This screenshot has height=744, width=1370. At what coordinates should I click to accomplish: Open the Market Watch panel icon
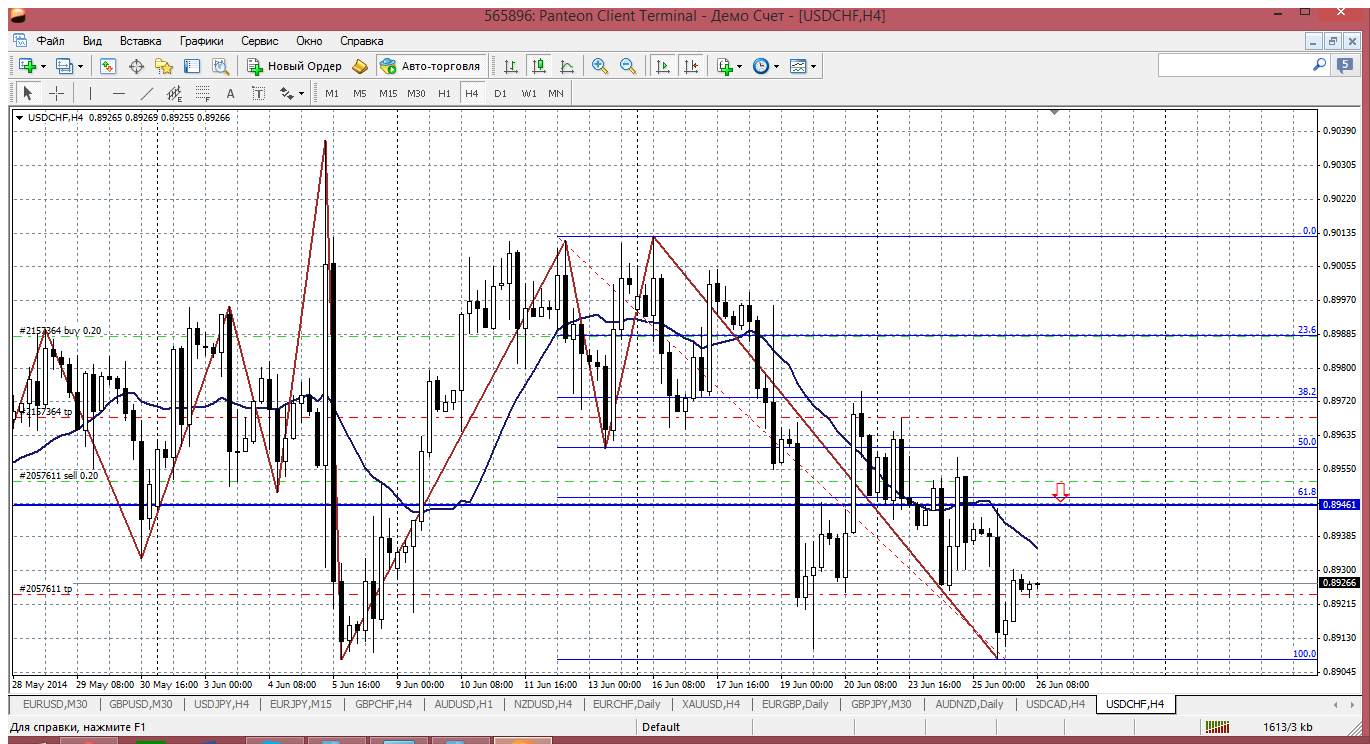pos(108,66)
